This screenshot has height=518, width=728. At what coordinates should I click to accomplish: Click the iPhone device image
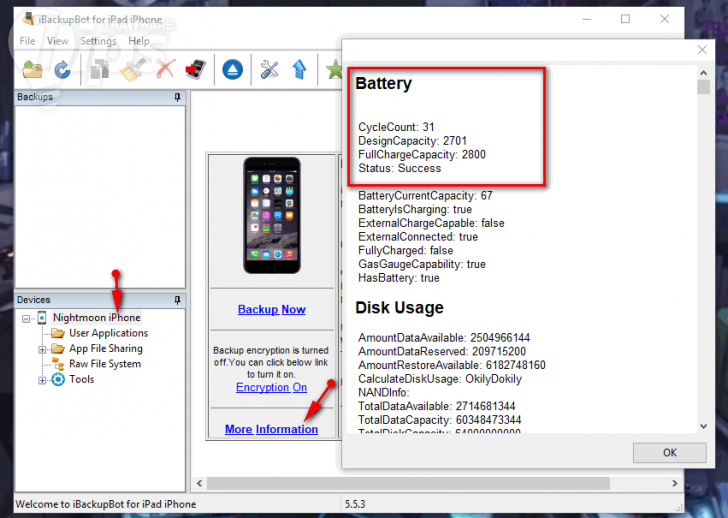coord(272,215)
